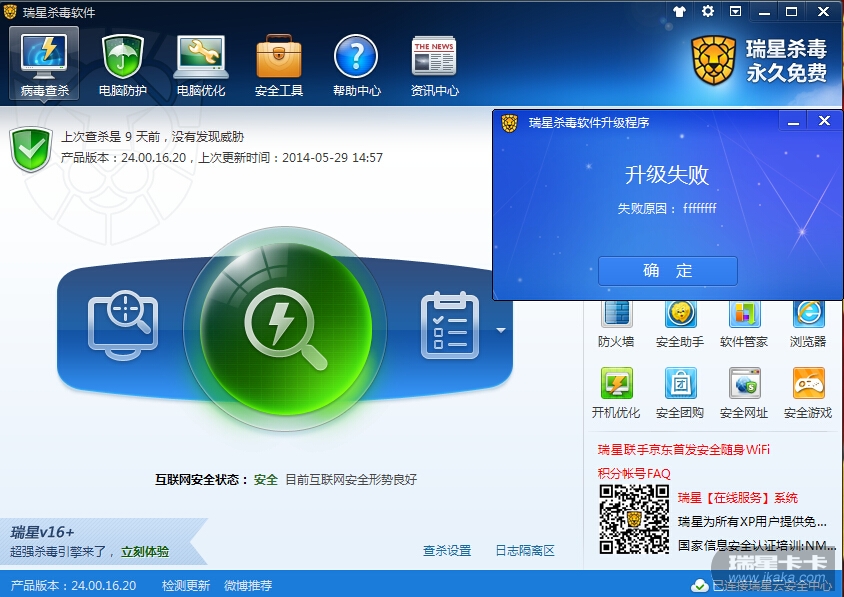Open the 电脑优化 optimization tab
Viewport: 844px width, 597px height.
[201, 65]
